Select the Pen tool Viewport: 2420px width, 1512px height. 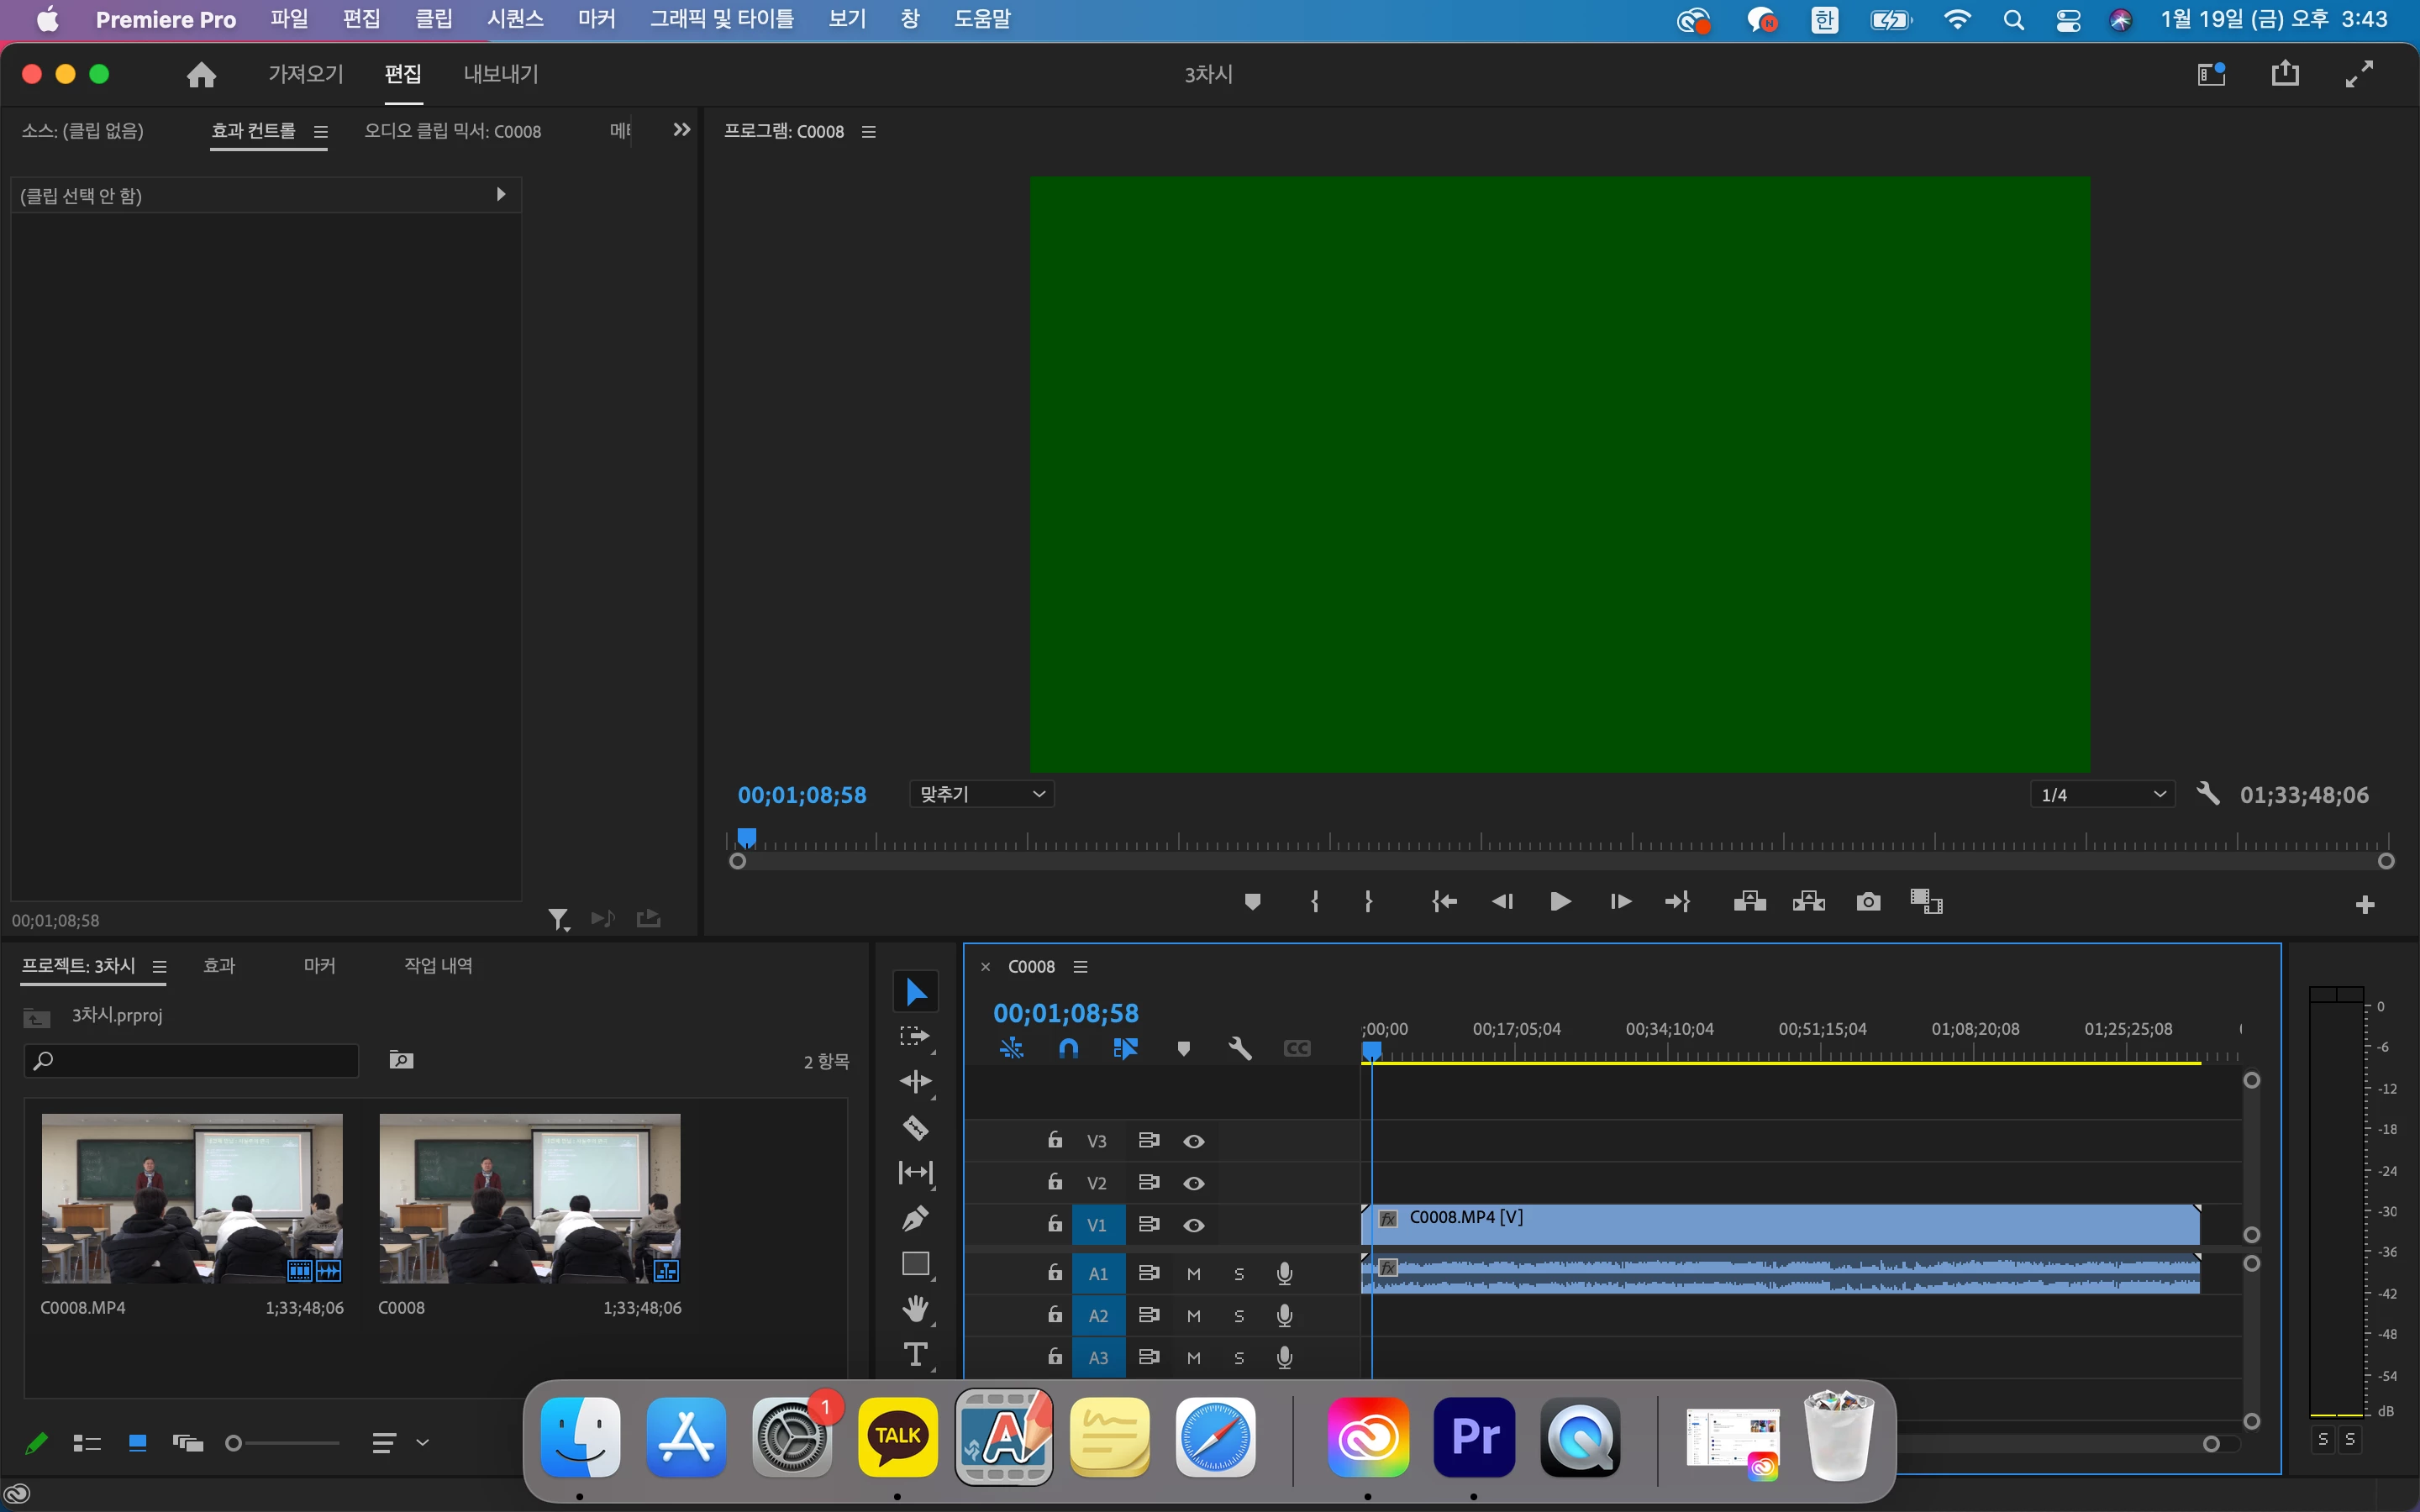click(915, 1218)
